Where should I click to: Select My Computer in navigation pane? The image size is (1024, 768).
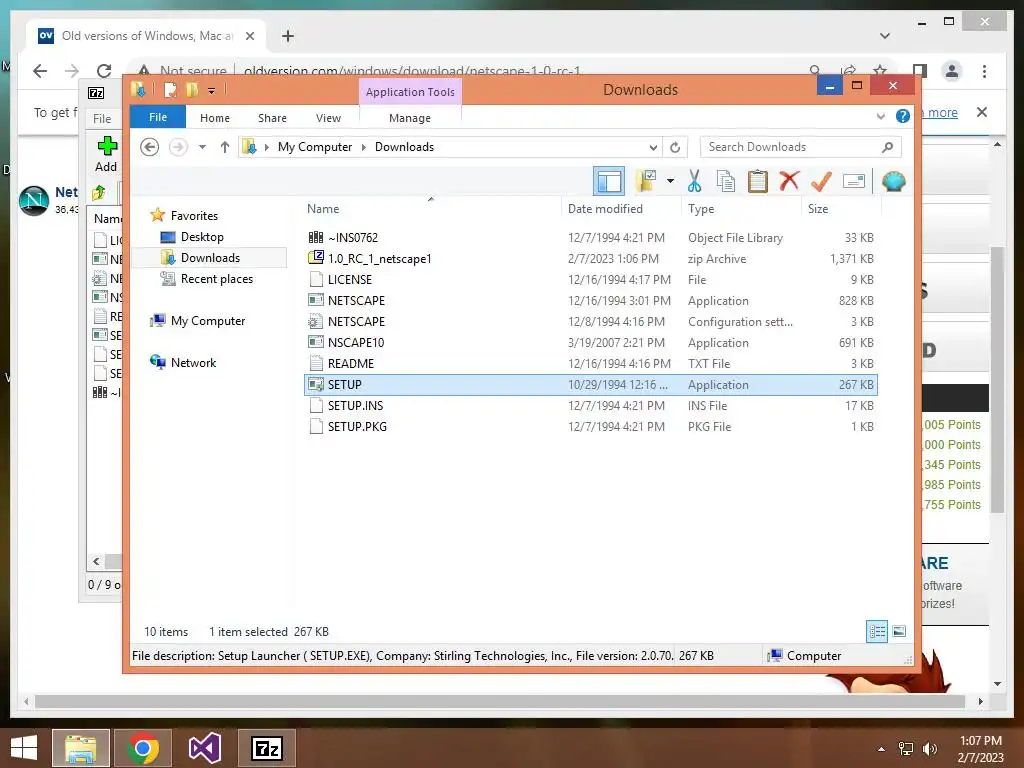click(208, 321)
